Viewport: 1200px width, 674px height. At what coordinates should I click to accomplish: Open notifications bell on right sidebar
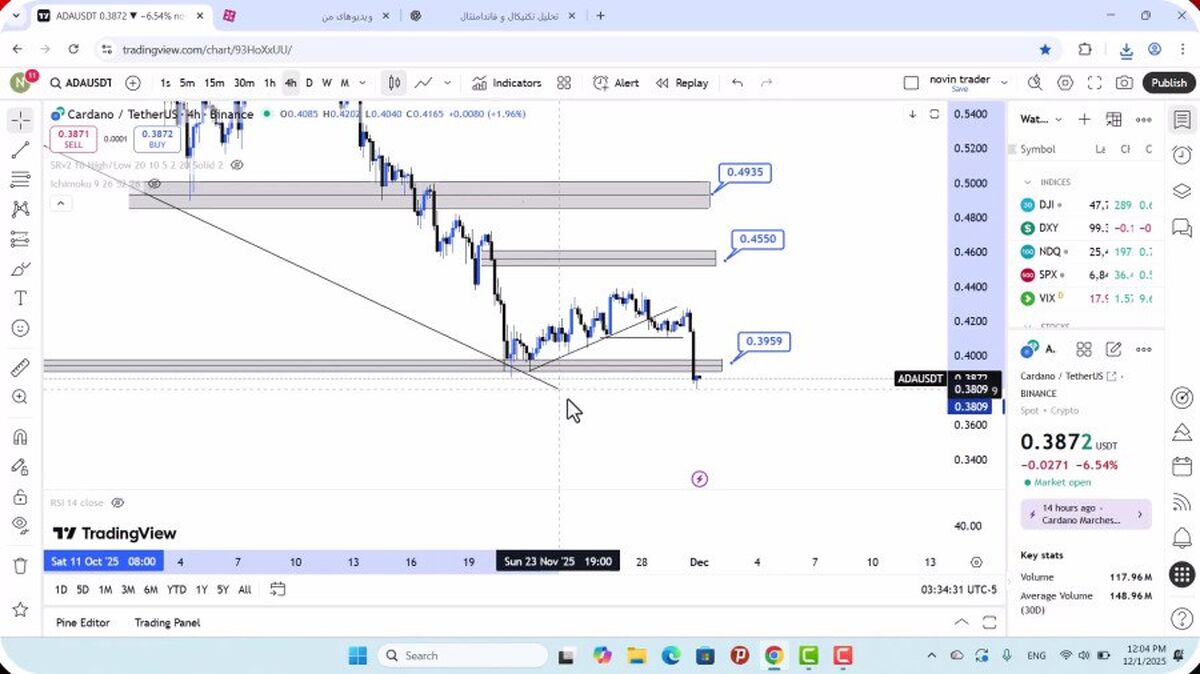point(1182,538)
